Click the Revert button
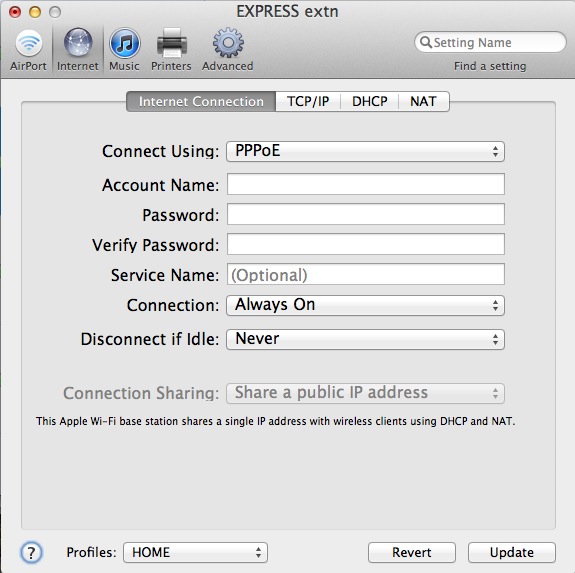 click(x=412, y=552)
